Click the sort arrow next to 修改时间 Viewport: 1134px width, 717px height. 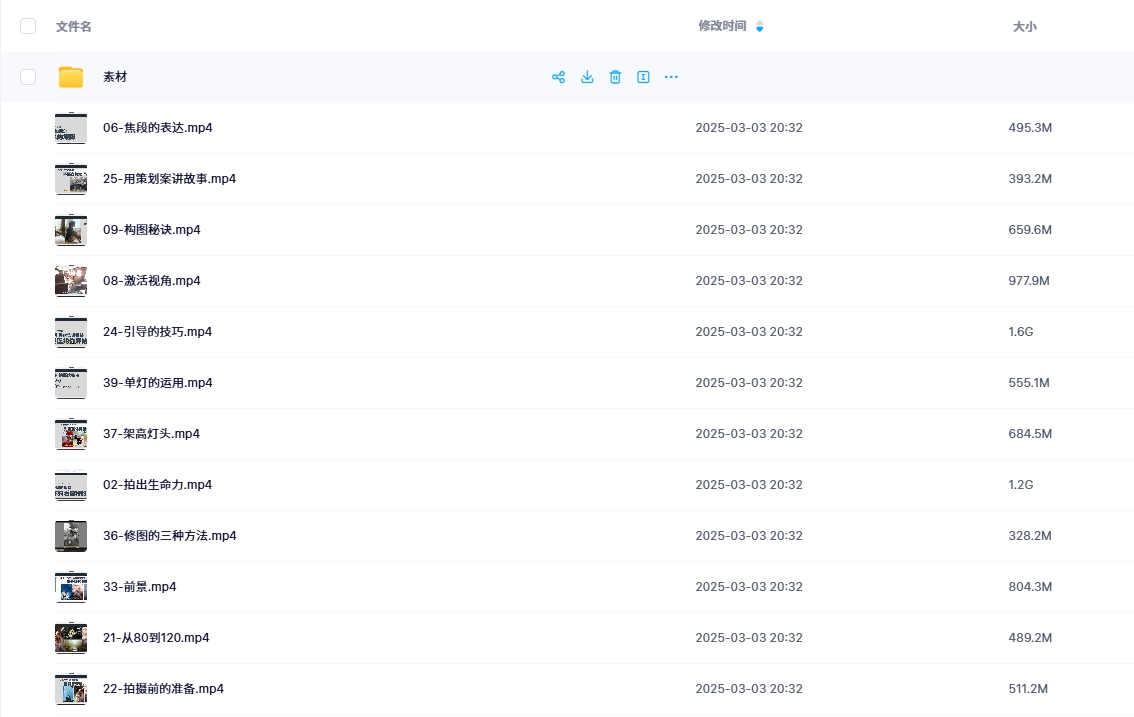tap(759, 26)
